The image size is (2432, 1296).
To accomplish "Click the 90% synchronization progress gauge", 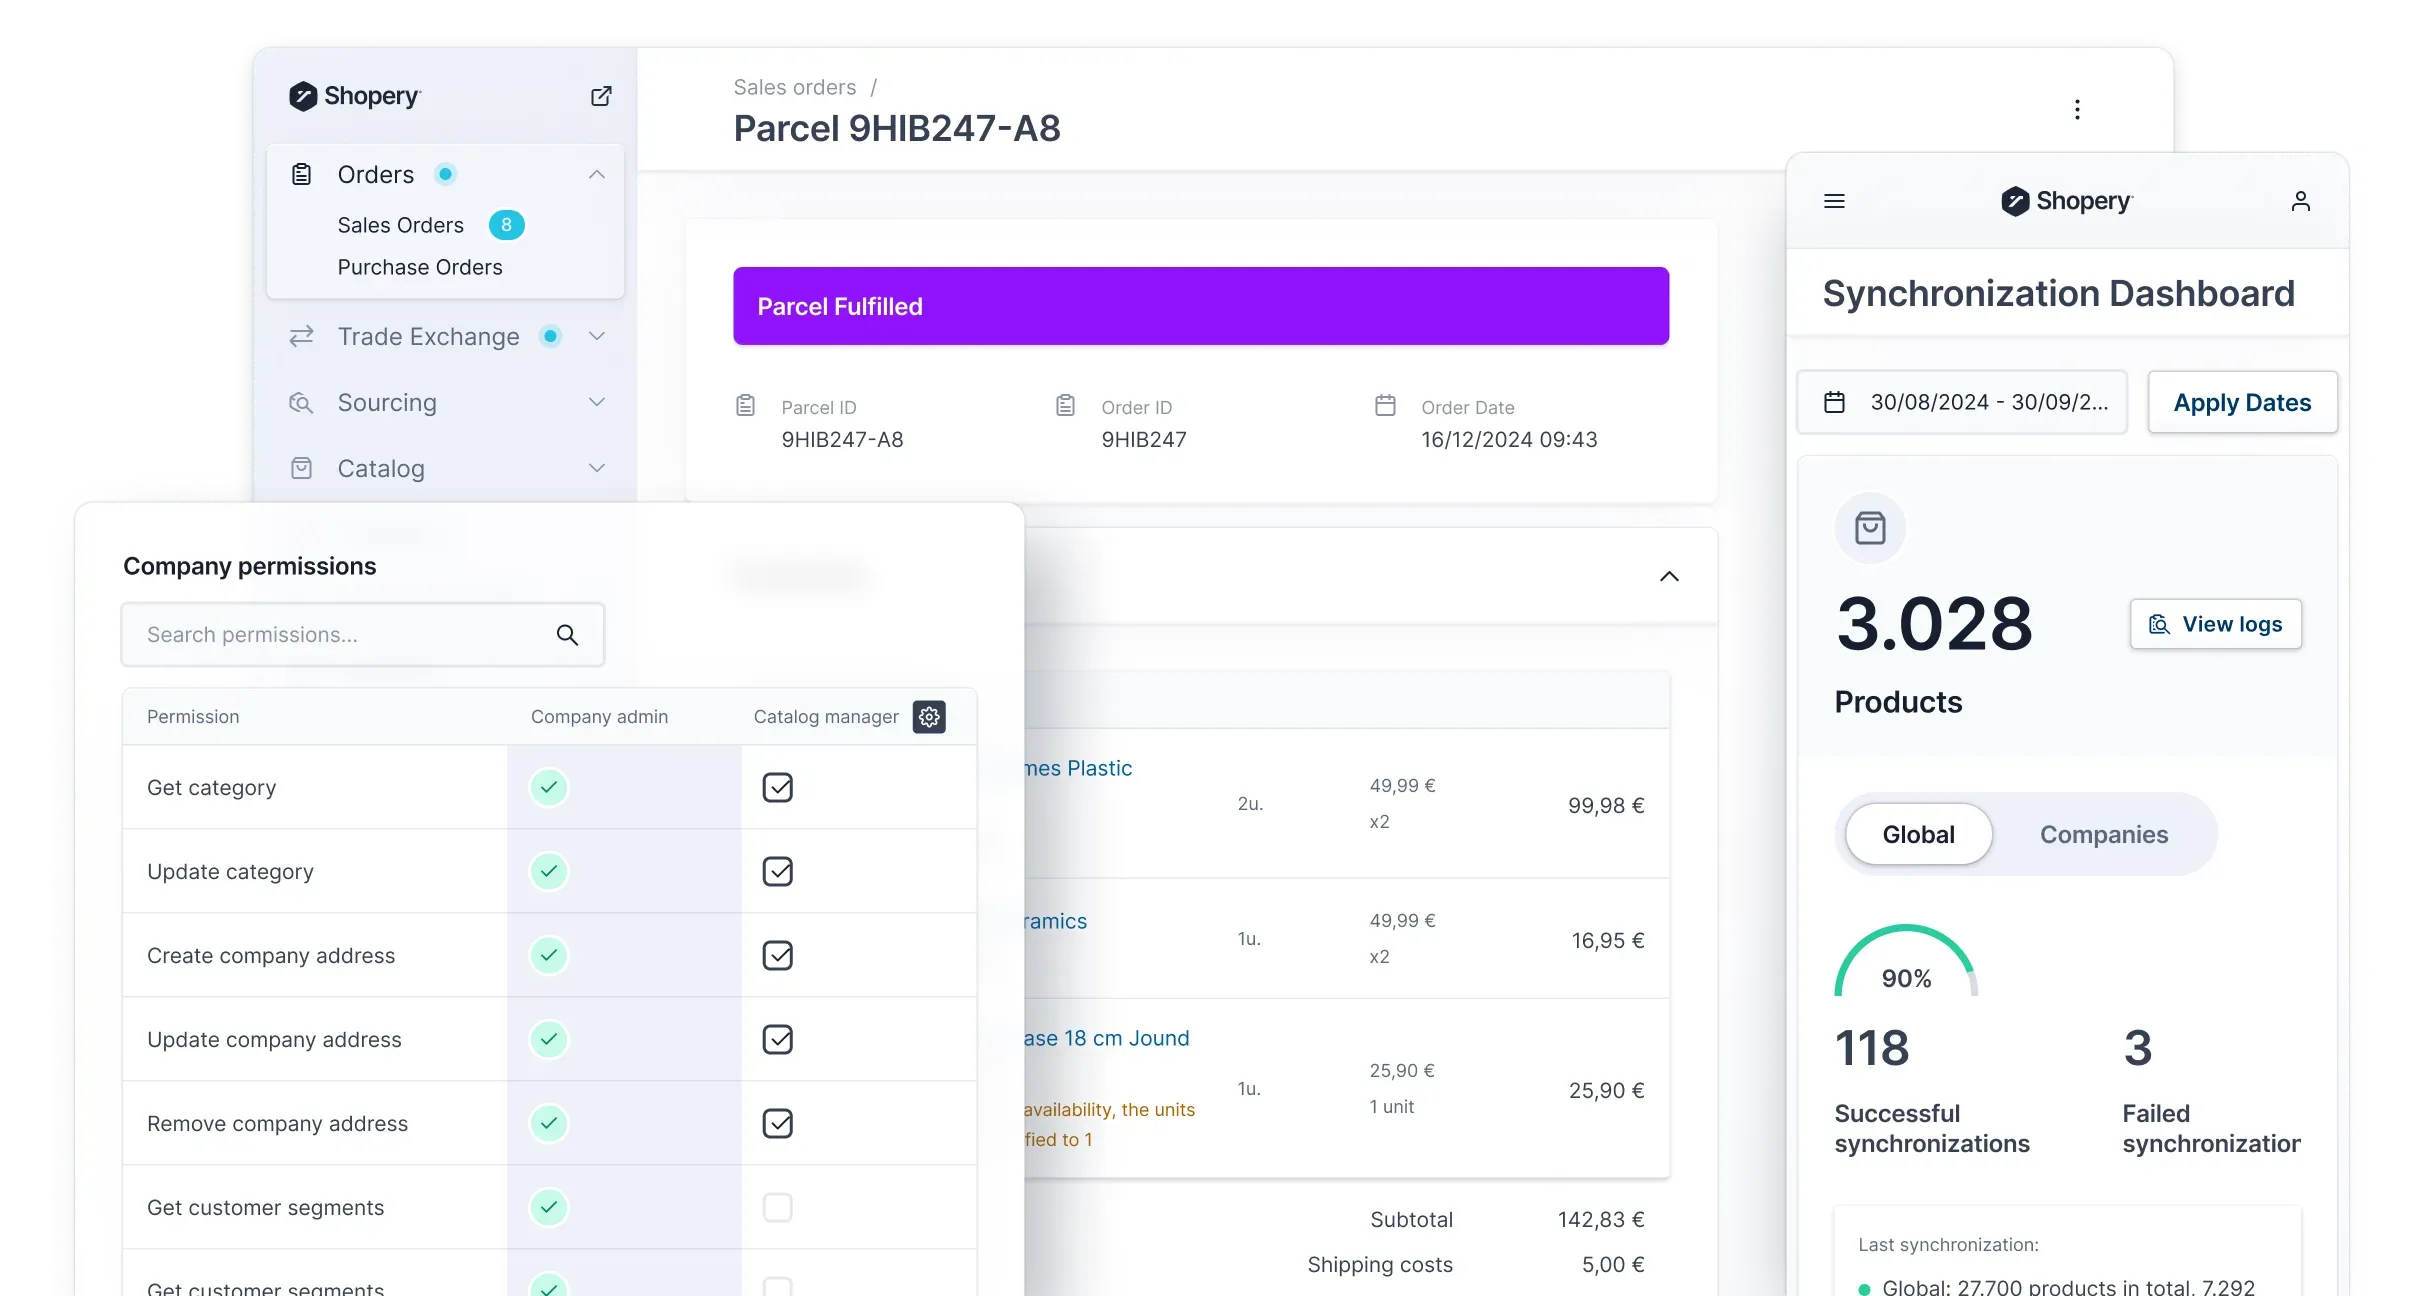I will click(1906, 965).
